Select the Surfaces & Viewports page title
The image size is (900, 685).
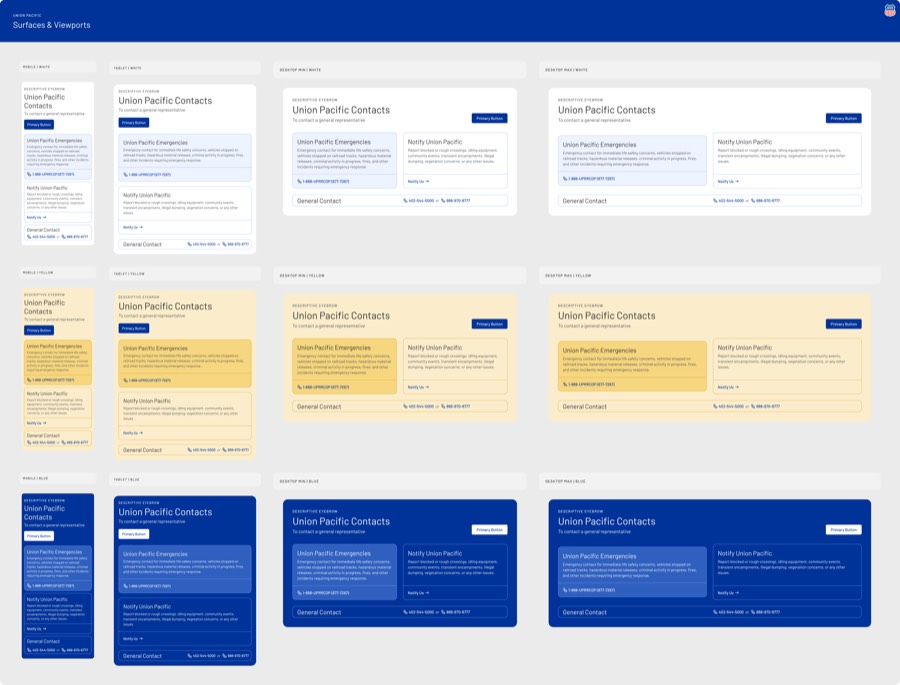(x=52, y=25)
